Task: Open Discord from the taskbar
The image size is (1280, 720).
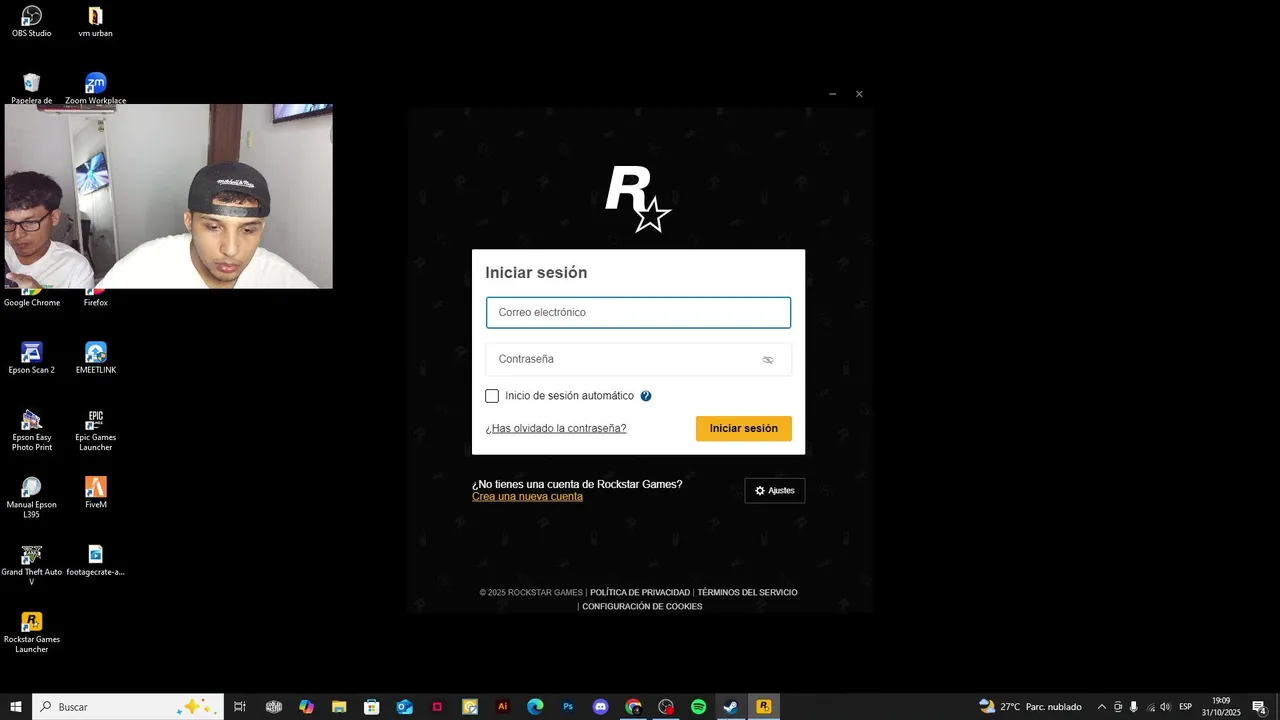Action: pos(601,707)
